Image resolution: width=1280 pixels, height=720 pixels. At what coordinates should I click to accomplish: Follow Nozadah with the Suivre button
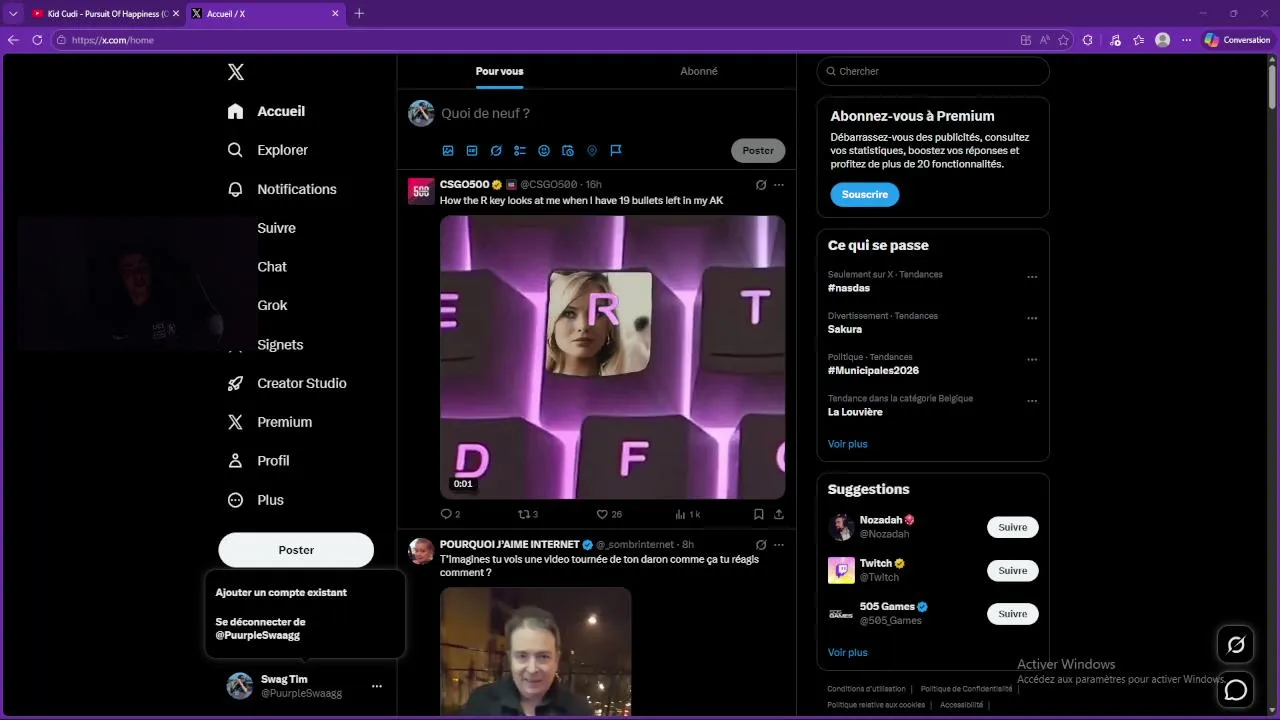pos(1013,527)
